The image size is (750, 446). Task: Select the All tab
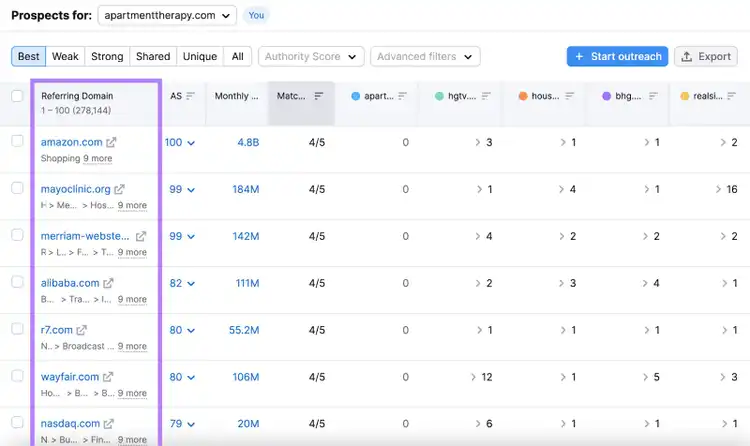click(x=238, y=56)
